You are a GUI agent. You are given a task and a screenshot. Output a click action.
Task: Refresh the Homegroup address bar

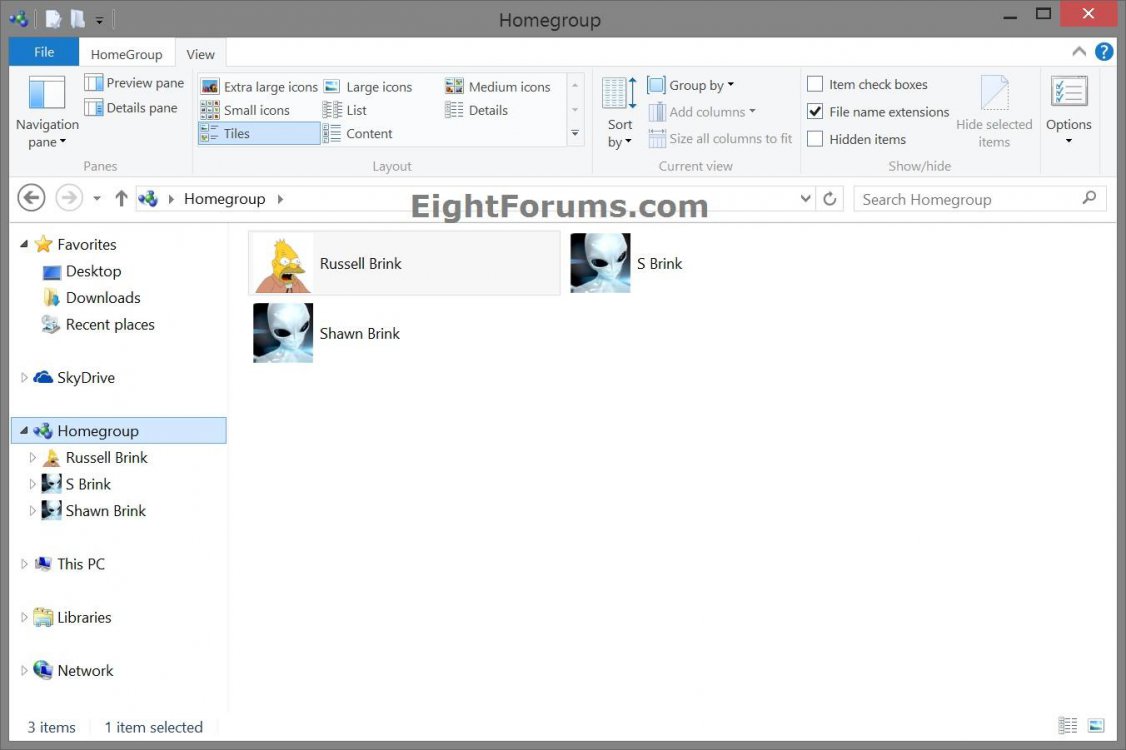829,199
